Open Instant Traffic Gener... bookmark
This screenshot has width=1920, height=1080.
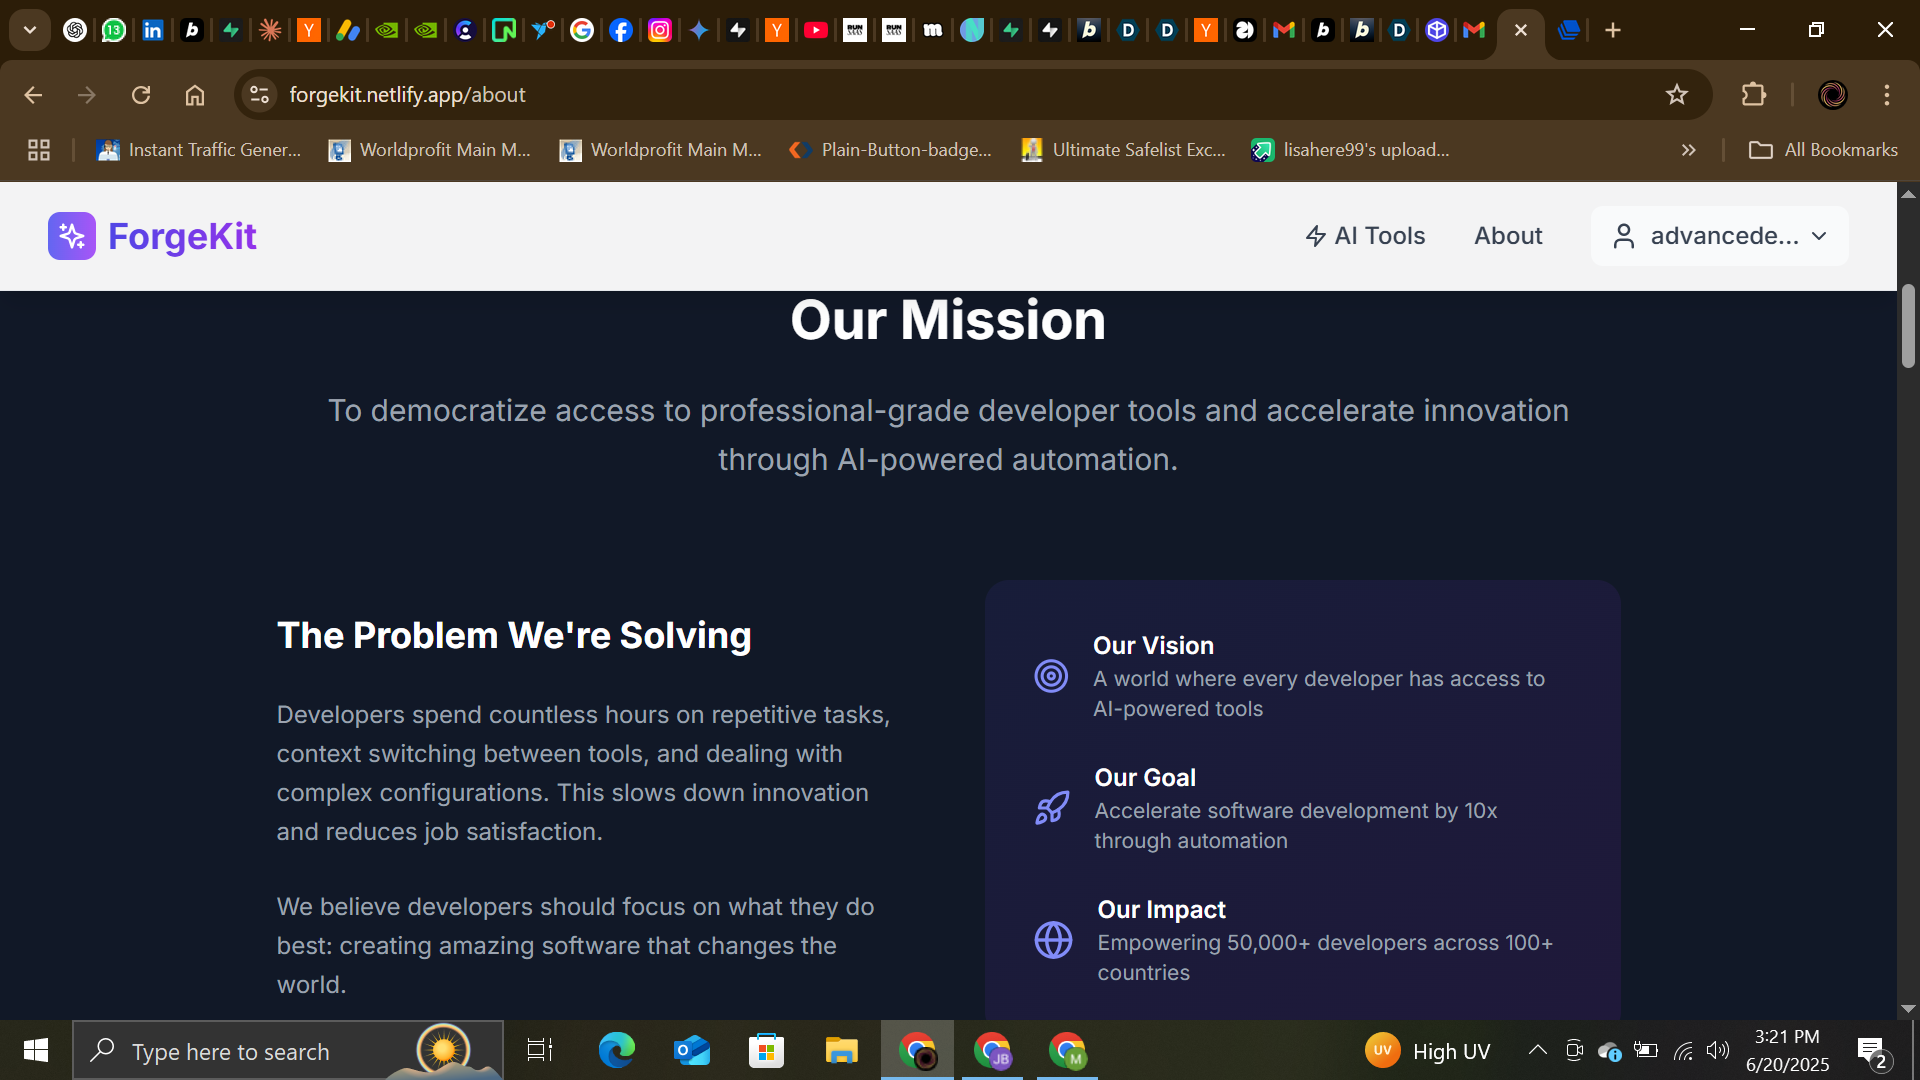[198, 150]
